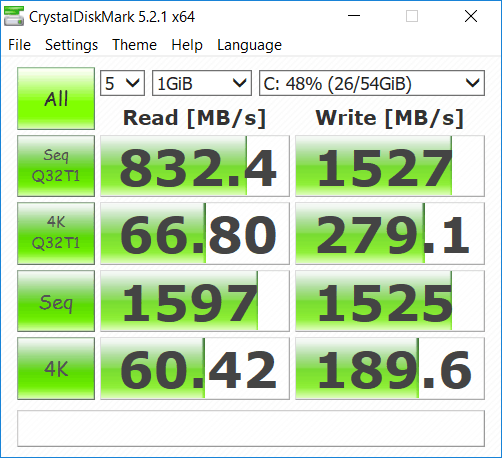Screen dimensions: 502x458
Task: Run the Seq benchmark button
Action: click(x=56, y=301)
